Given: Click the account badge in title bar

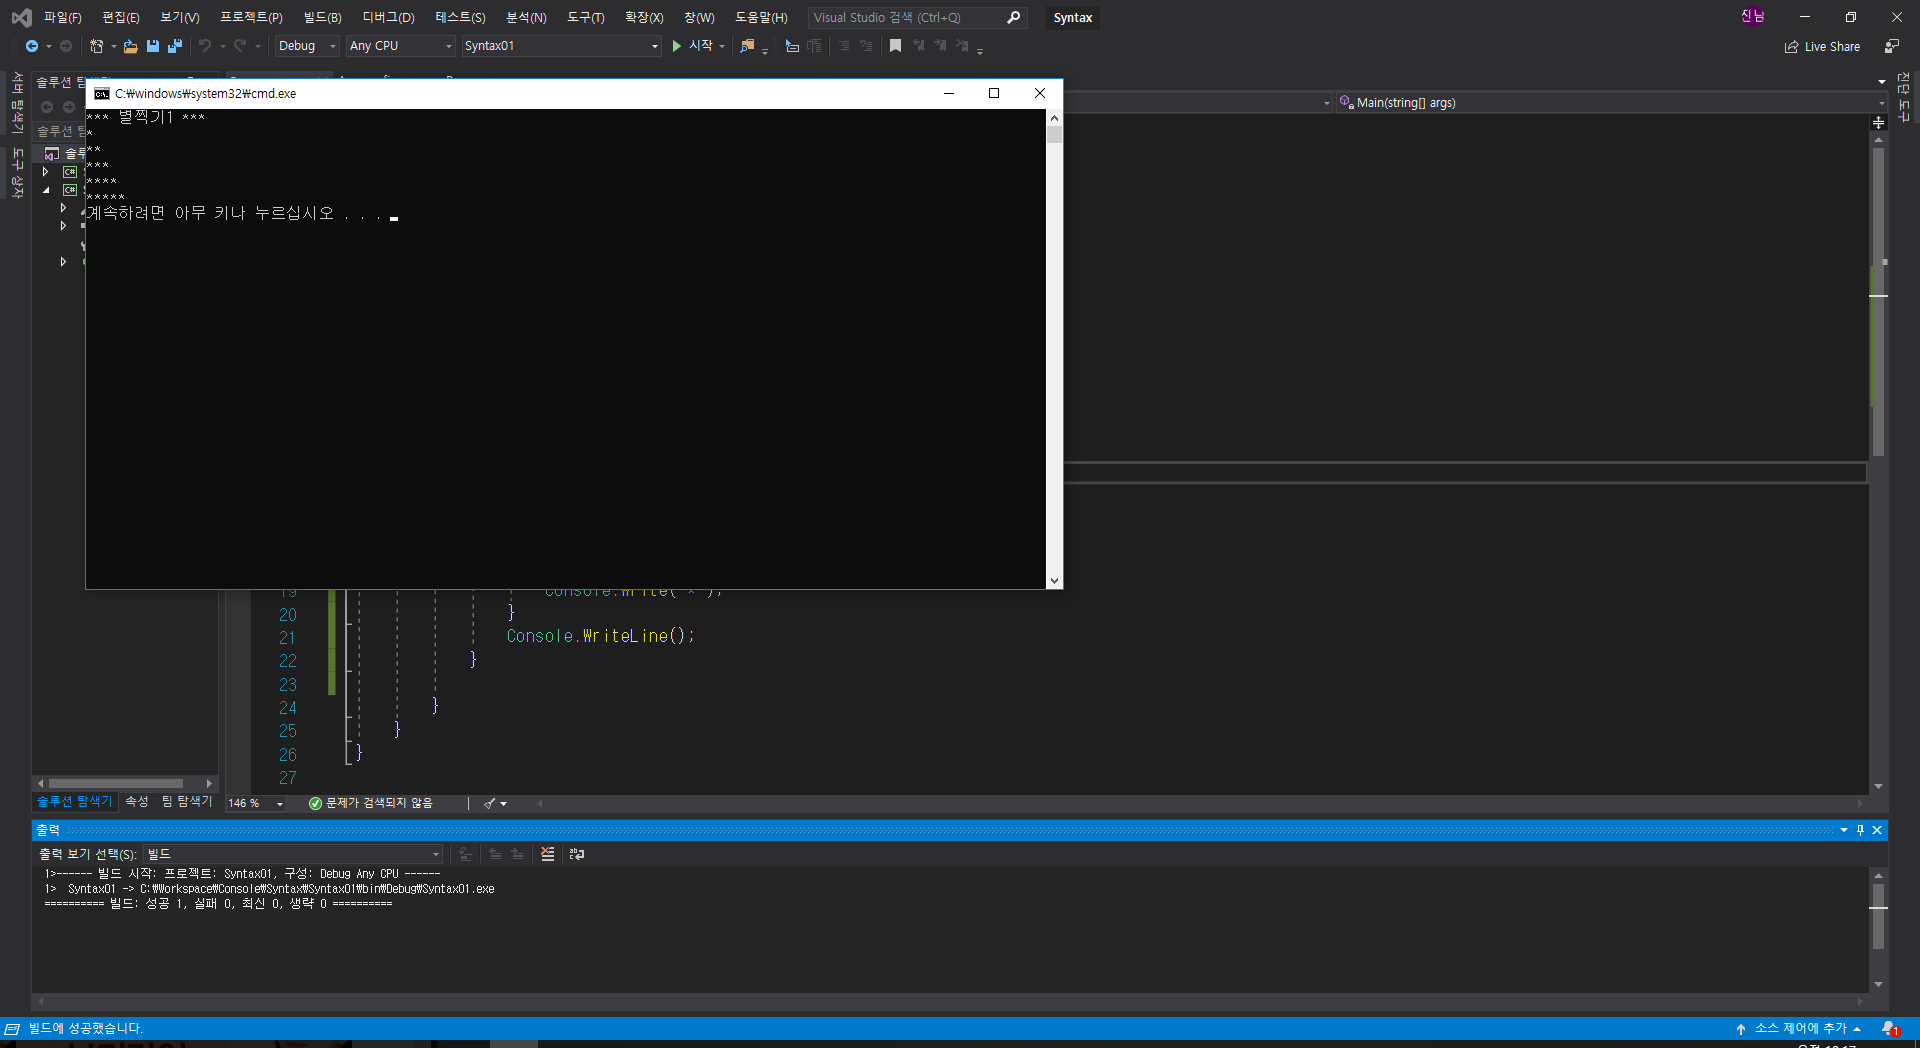Looking at the screenshot, I should pyautogui.click(x=1752, y=16).
